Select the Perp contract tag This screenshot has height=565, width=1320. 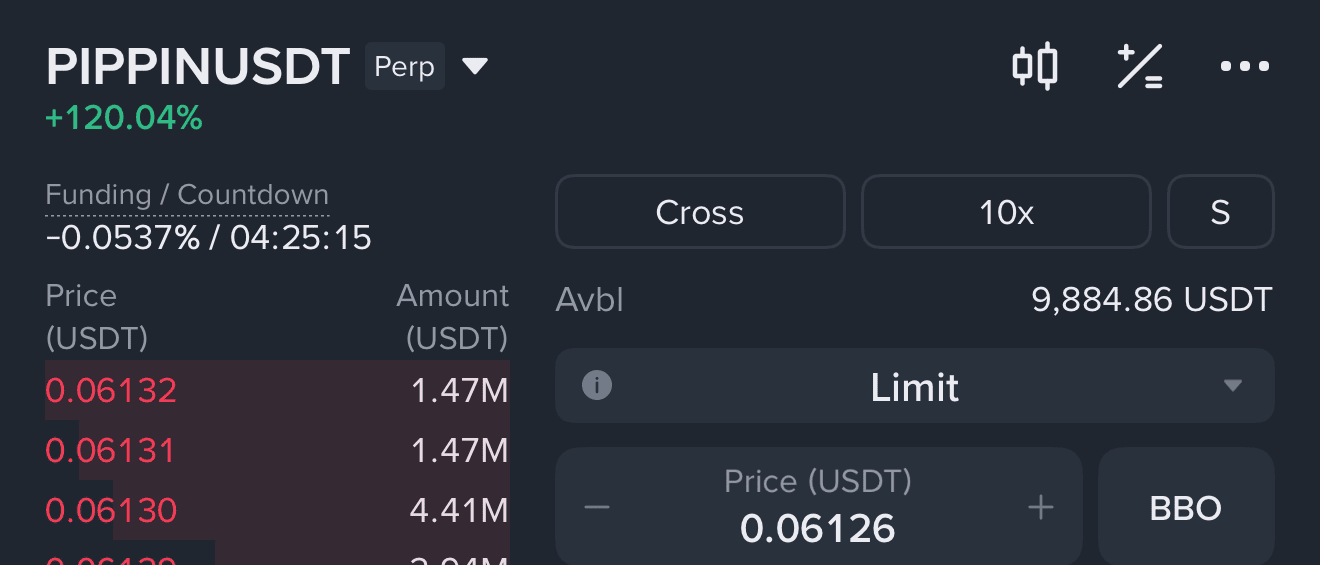click(405, 67)
